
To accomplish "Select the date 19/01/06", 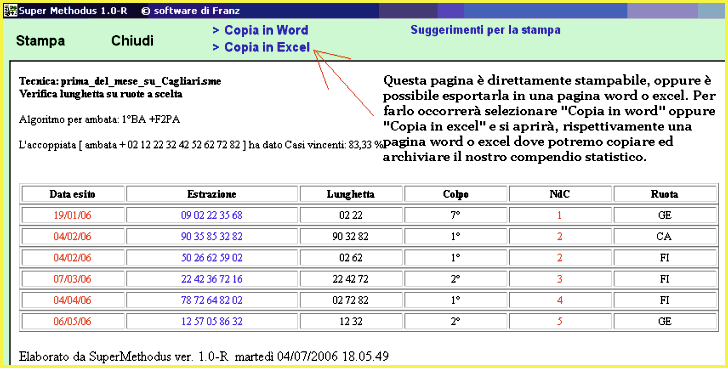I will coord(72,215).
